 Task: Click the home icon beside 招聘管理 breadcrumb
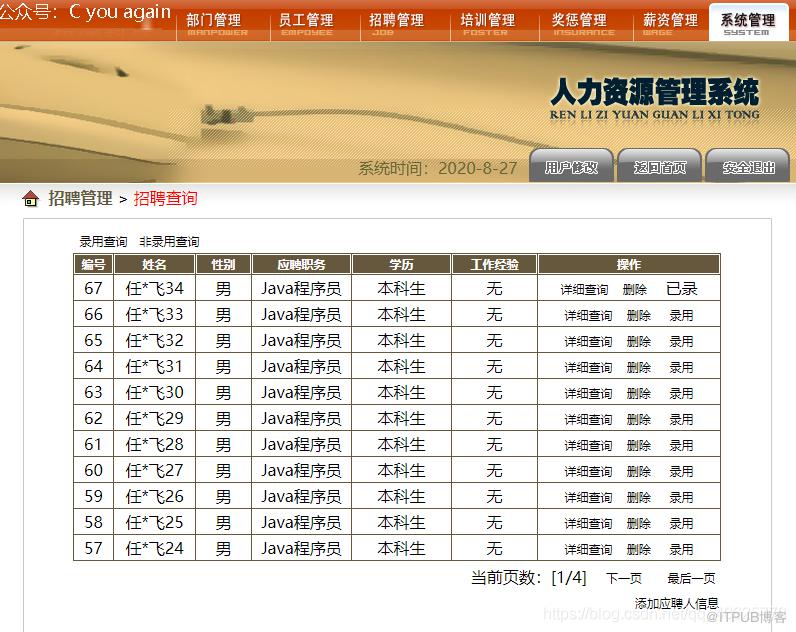tap(30, 198)
